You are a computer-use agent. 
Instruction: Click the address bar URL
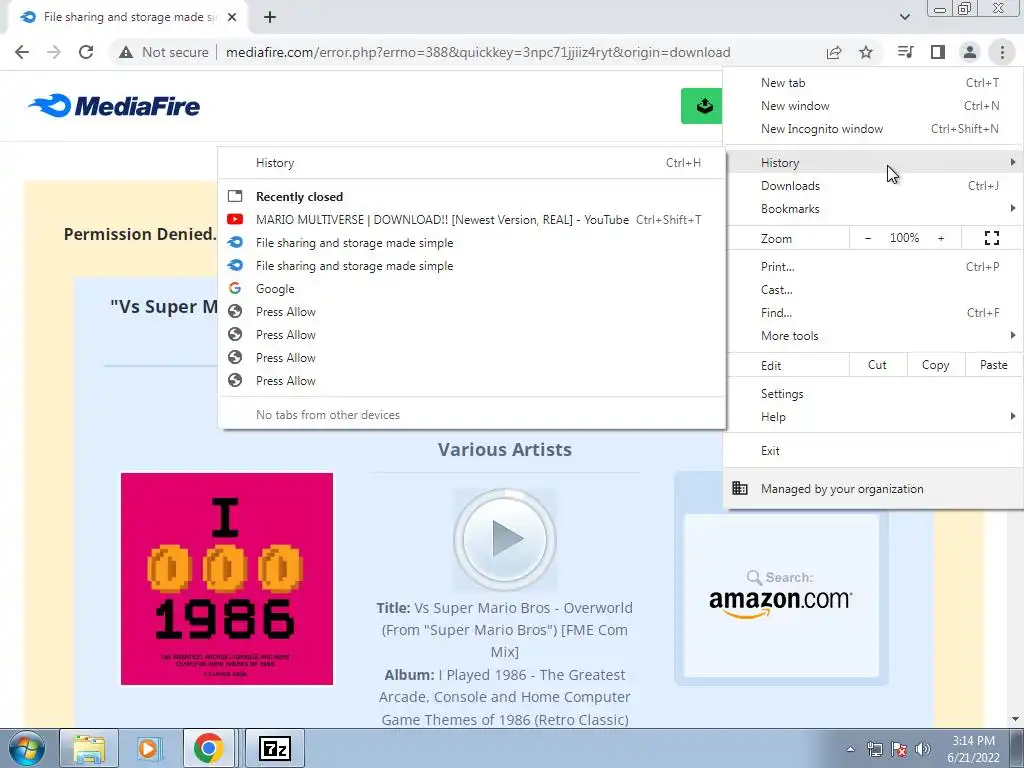(478, 52)
